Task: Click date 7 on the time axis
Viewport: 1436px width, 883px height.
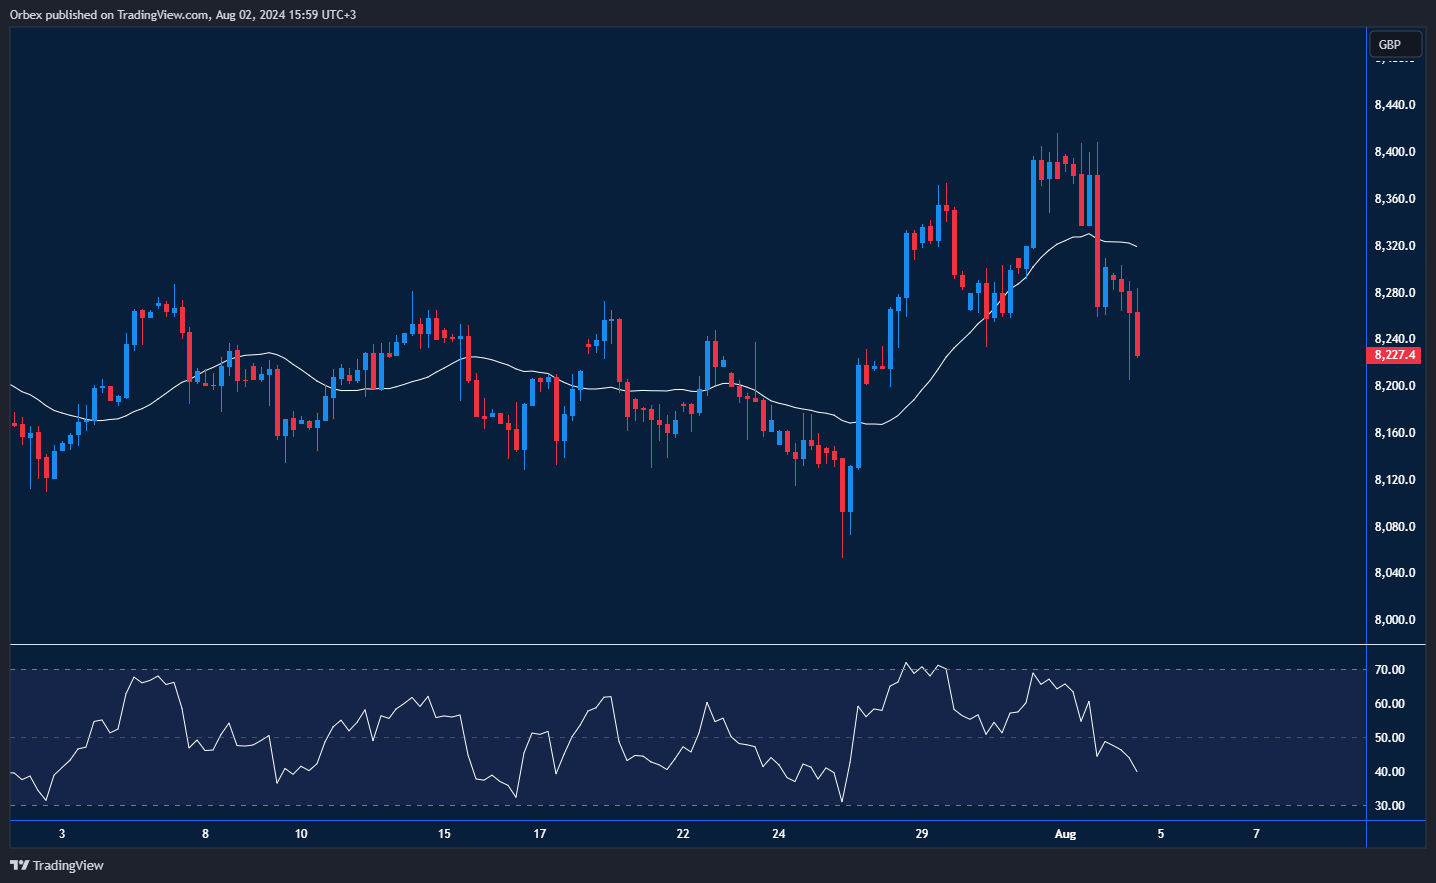Action: [1256, 834]
